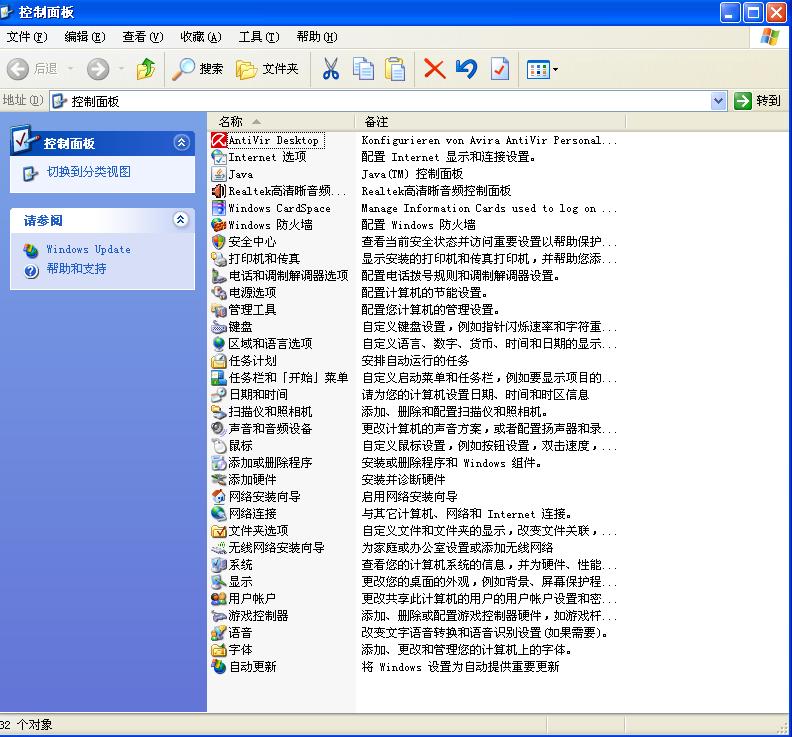This screenshot has width=792, height=737.
Task: Open the 帮助(H) menu
Action: [x=317, y=37]
